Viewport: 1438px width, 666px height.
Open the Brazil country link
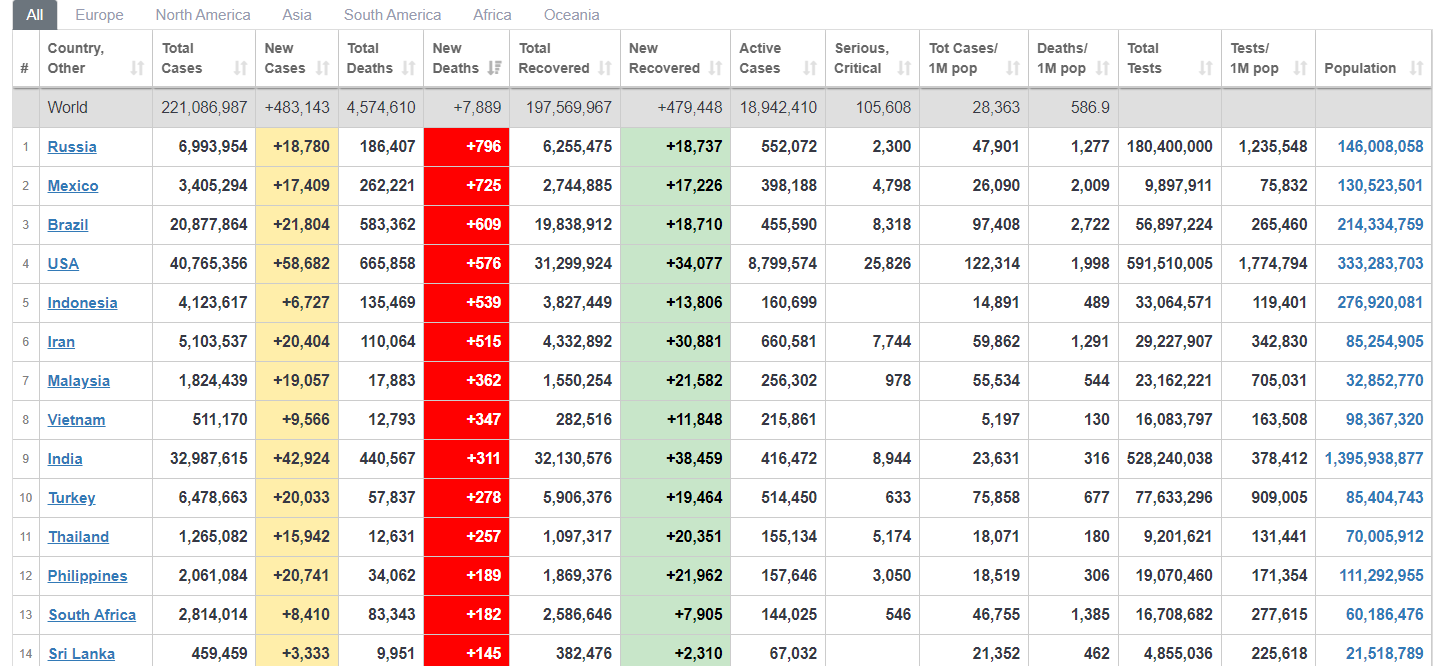point(68,225)
